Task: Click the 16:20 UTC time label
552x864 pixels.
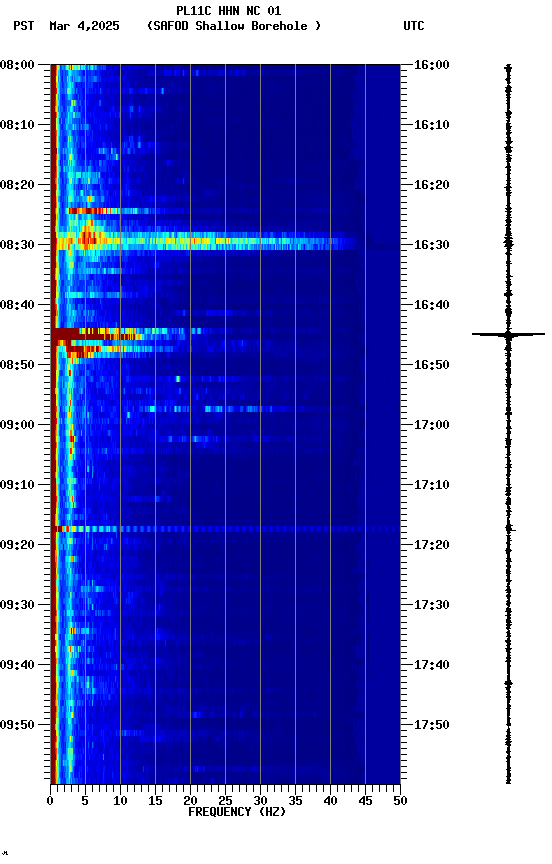Action: (432, 185)
